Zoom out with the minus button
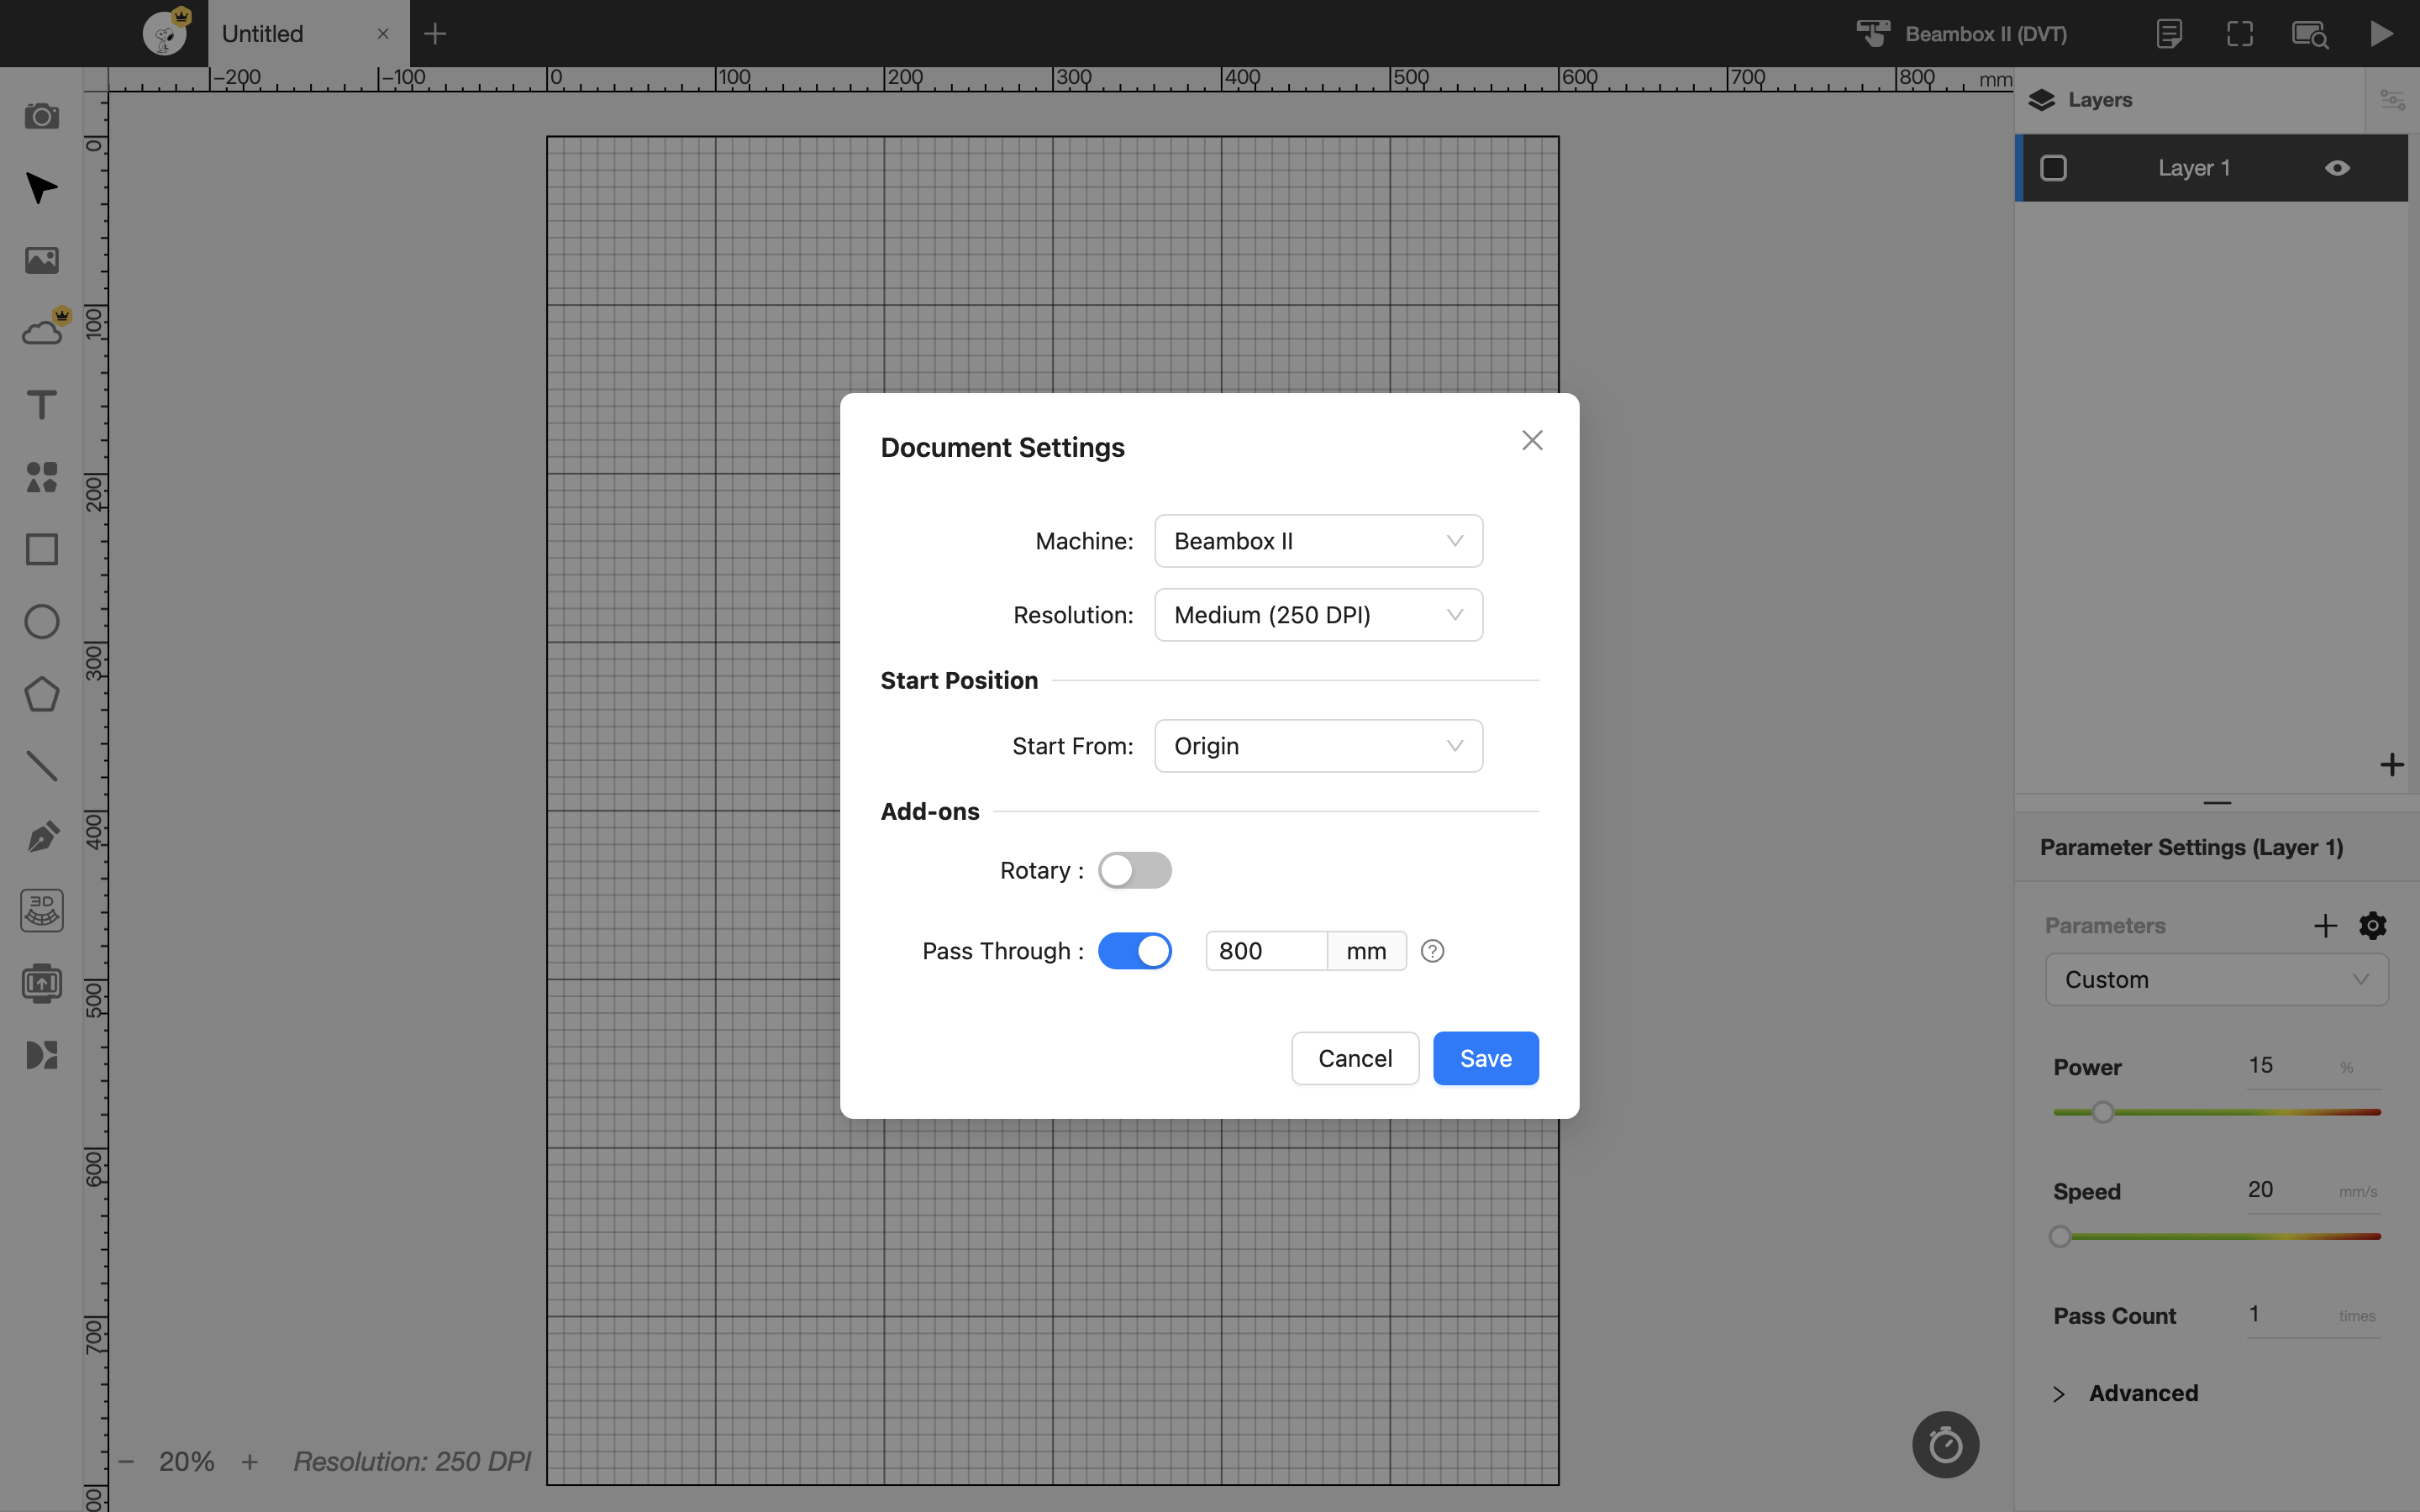 [126, 1461]
